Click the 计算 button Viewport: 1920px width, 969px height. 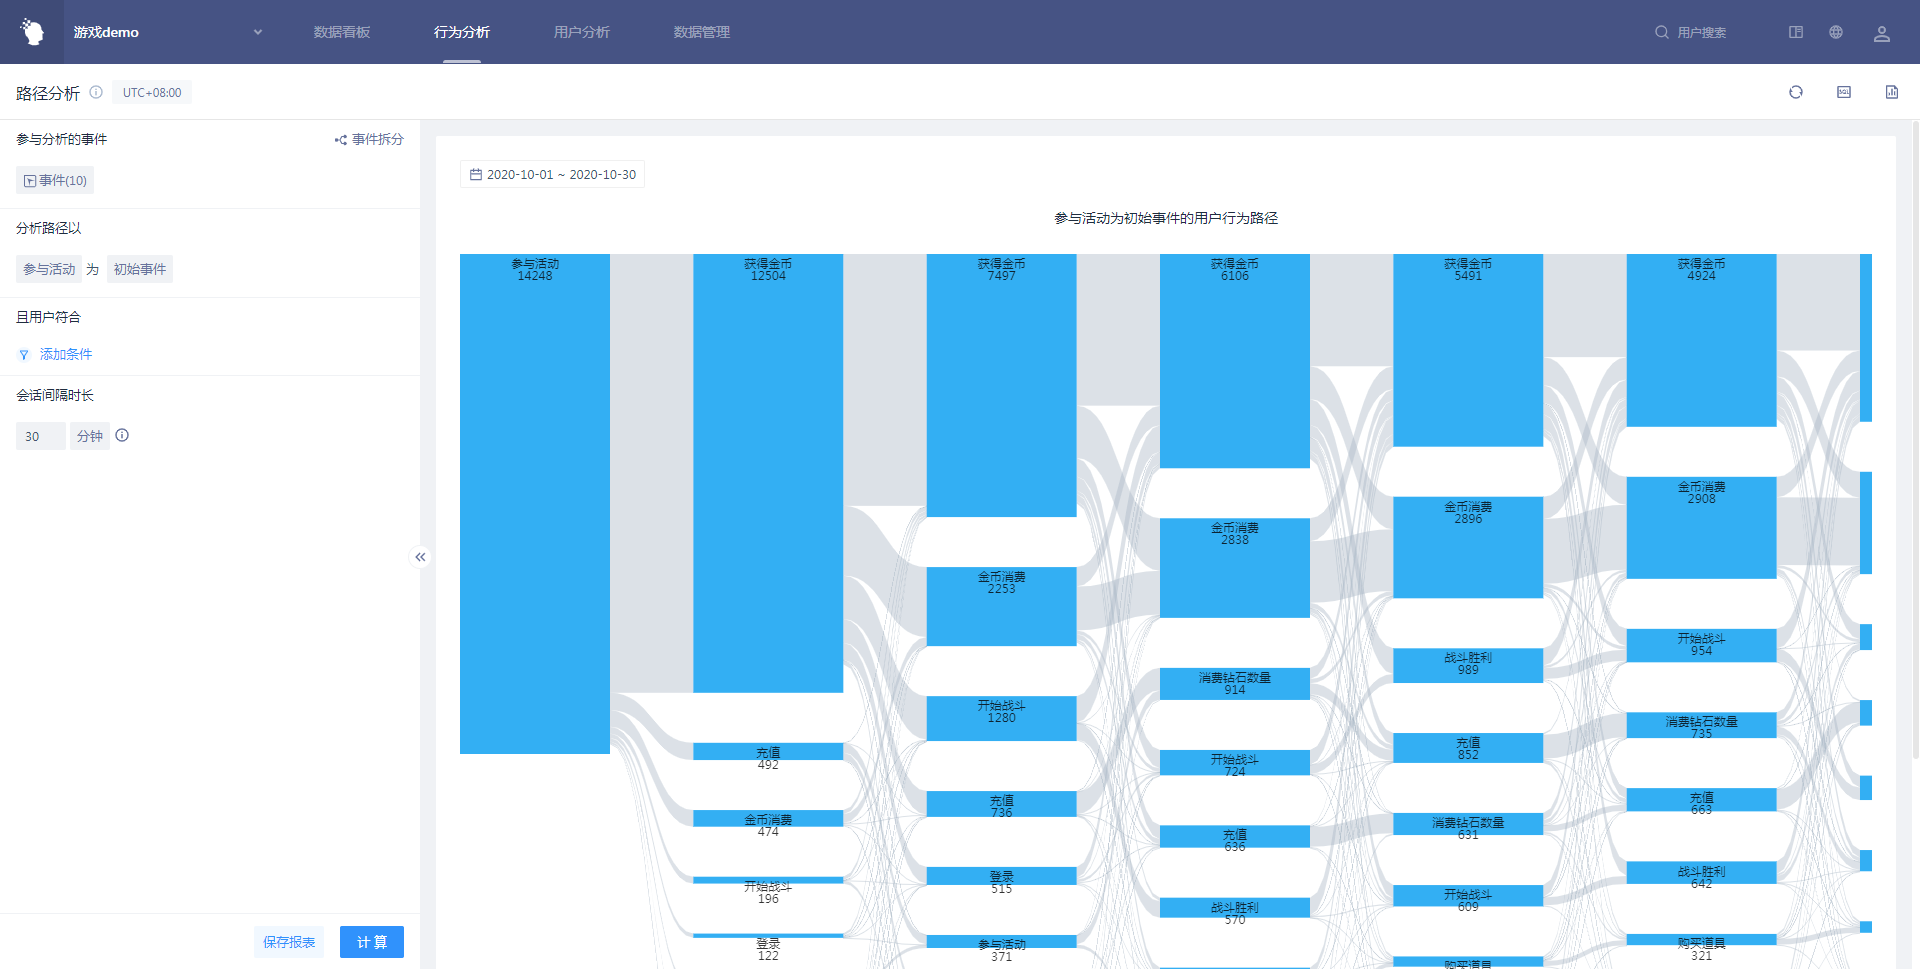371,942
